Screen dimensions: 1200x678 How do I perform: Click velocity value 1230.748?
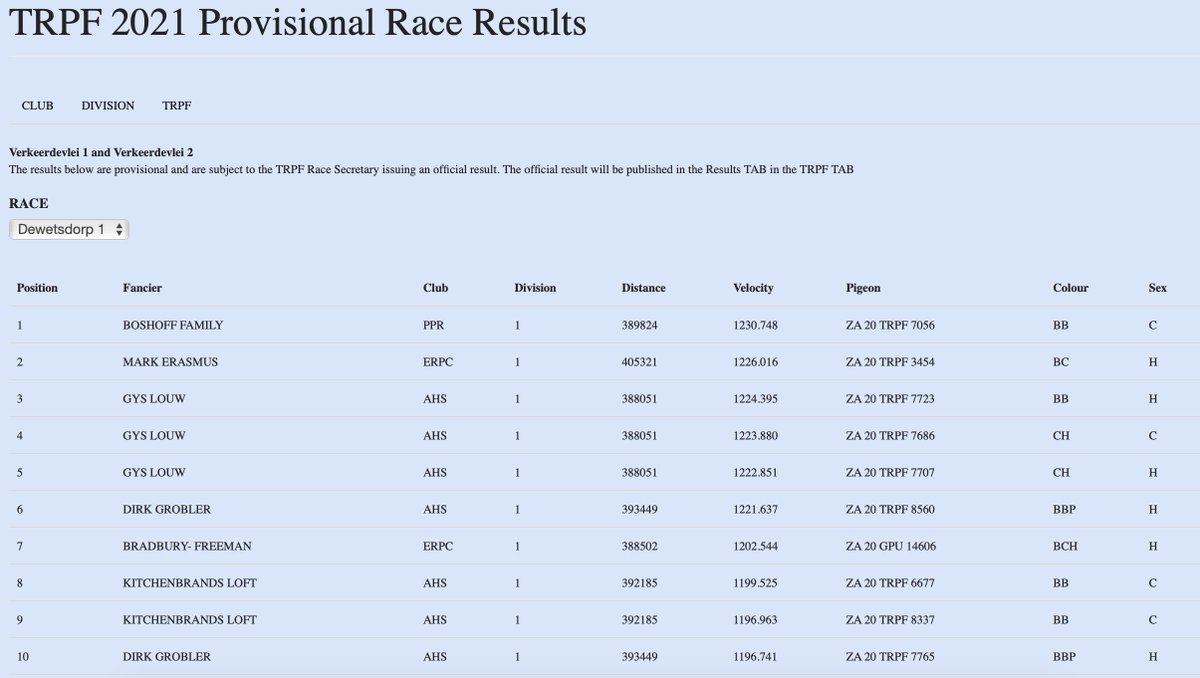[x=755, y=325]
